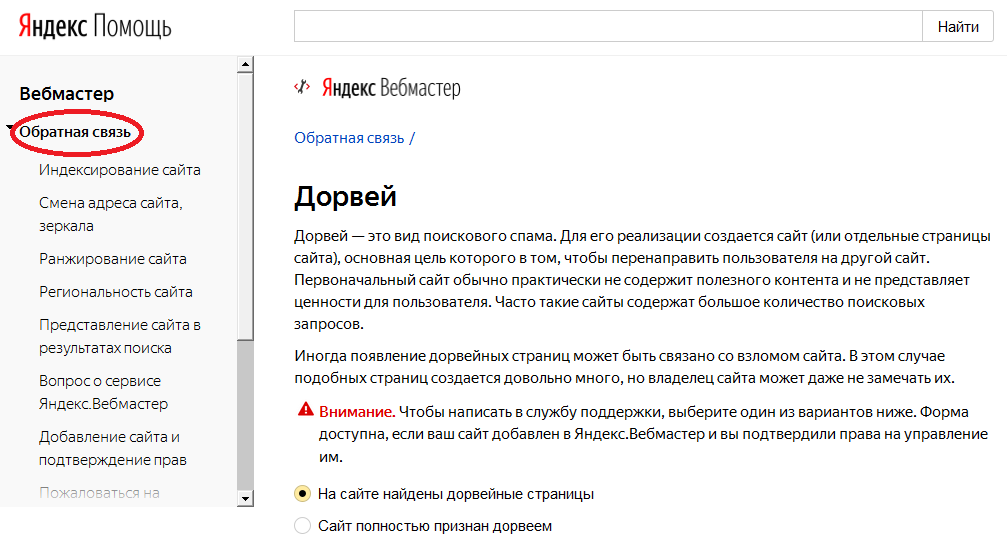Open Добавление сайта и подтверждение прав
Viewport: 1007px width, 545px height.
[x=113, y=448]
